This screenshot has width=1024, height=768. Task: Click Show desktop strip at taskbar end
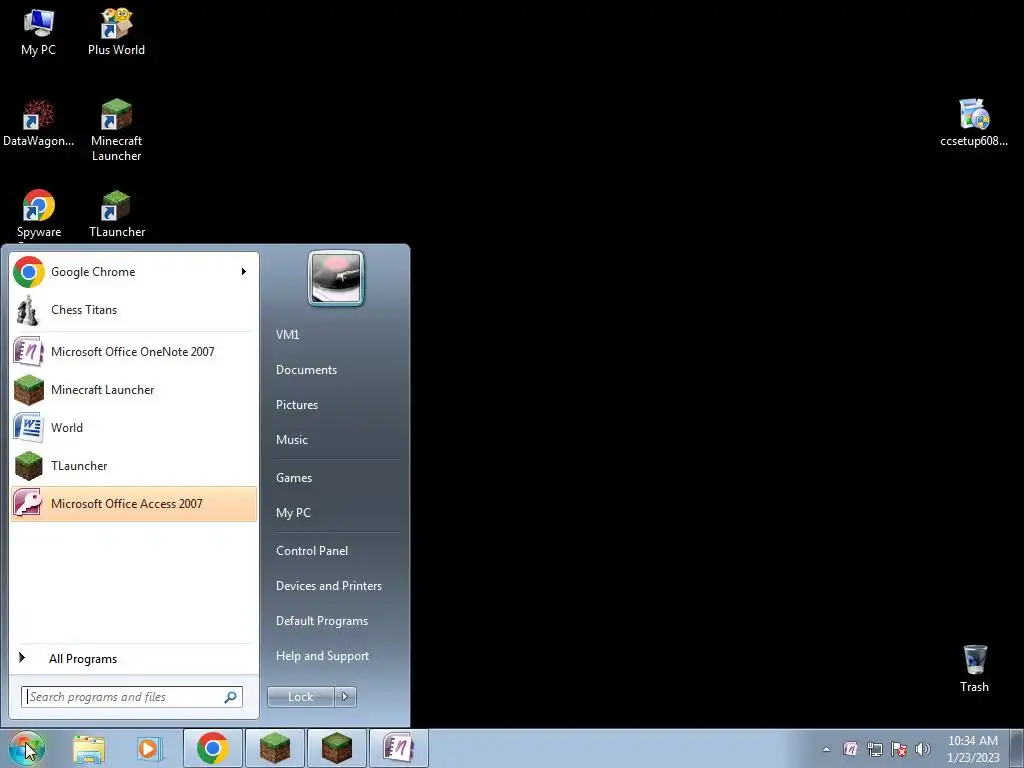point(1017,749)
